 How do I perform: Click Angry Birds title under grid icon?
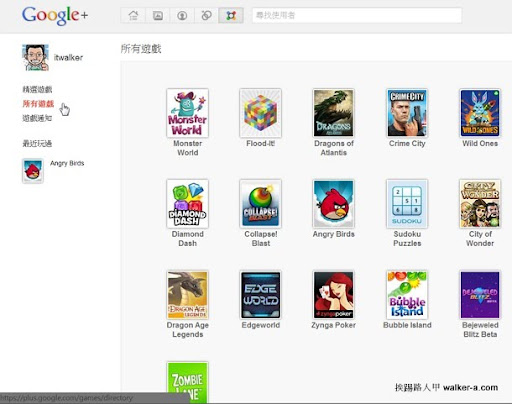pyautogui.click(x=334, y=234)
